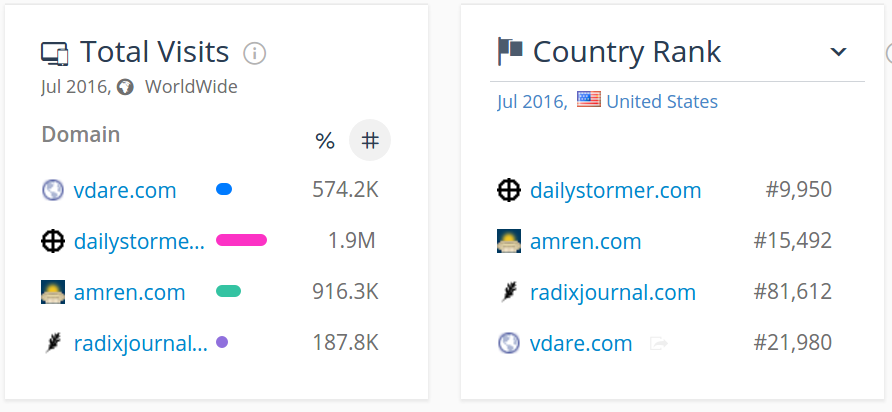Click the amren favicon in Total Visits
The image size is (892, 412).
(x=53, y=292)
